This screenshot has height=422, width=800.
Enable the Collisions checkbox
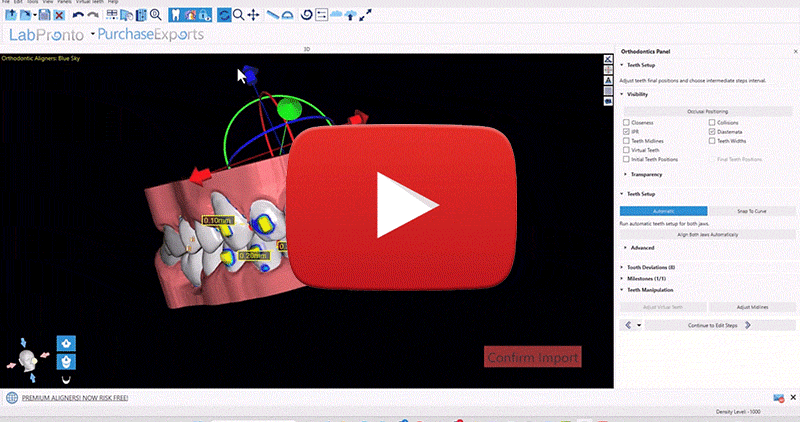(x=712, y=122)
